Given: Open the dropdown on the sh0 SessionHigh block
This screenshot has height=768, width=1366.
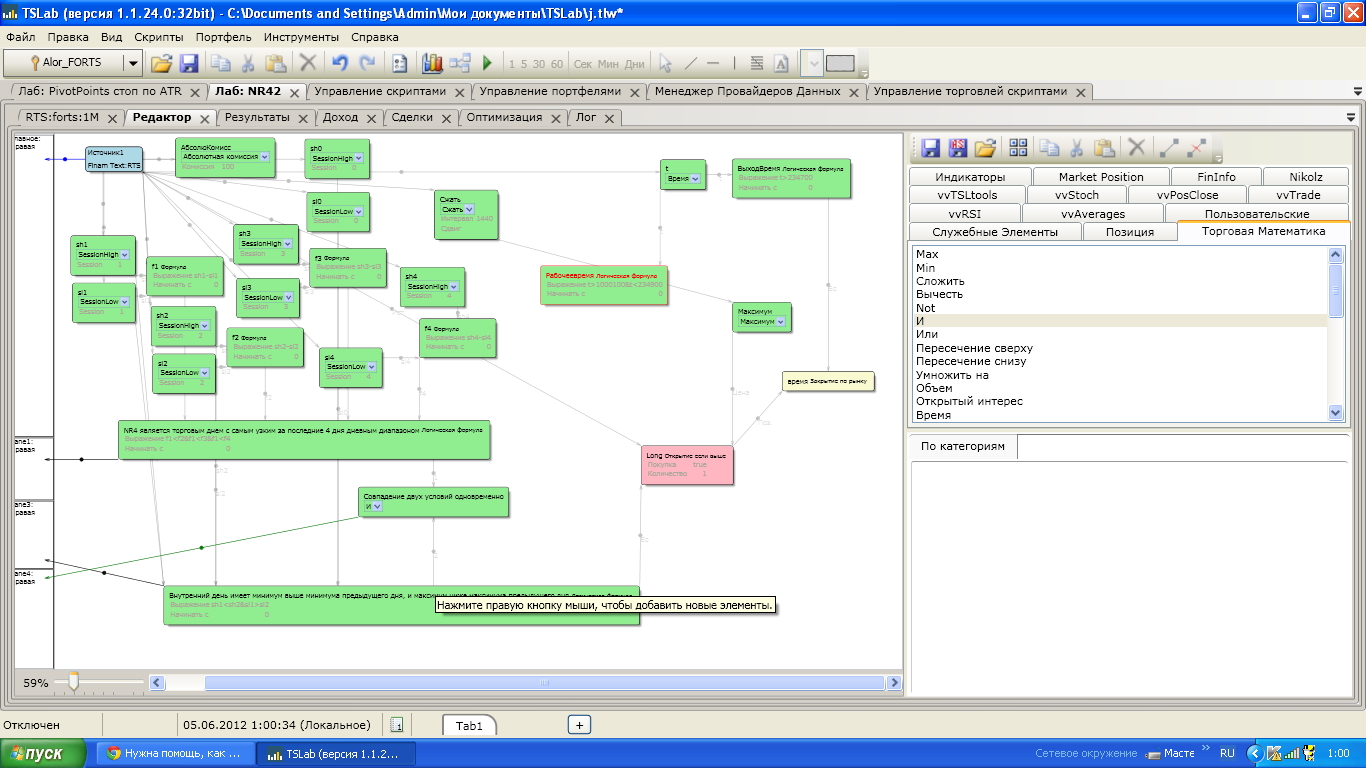Looking at the screenshot, I should pos(360,158).
